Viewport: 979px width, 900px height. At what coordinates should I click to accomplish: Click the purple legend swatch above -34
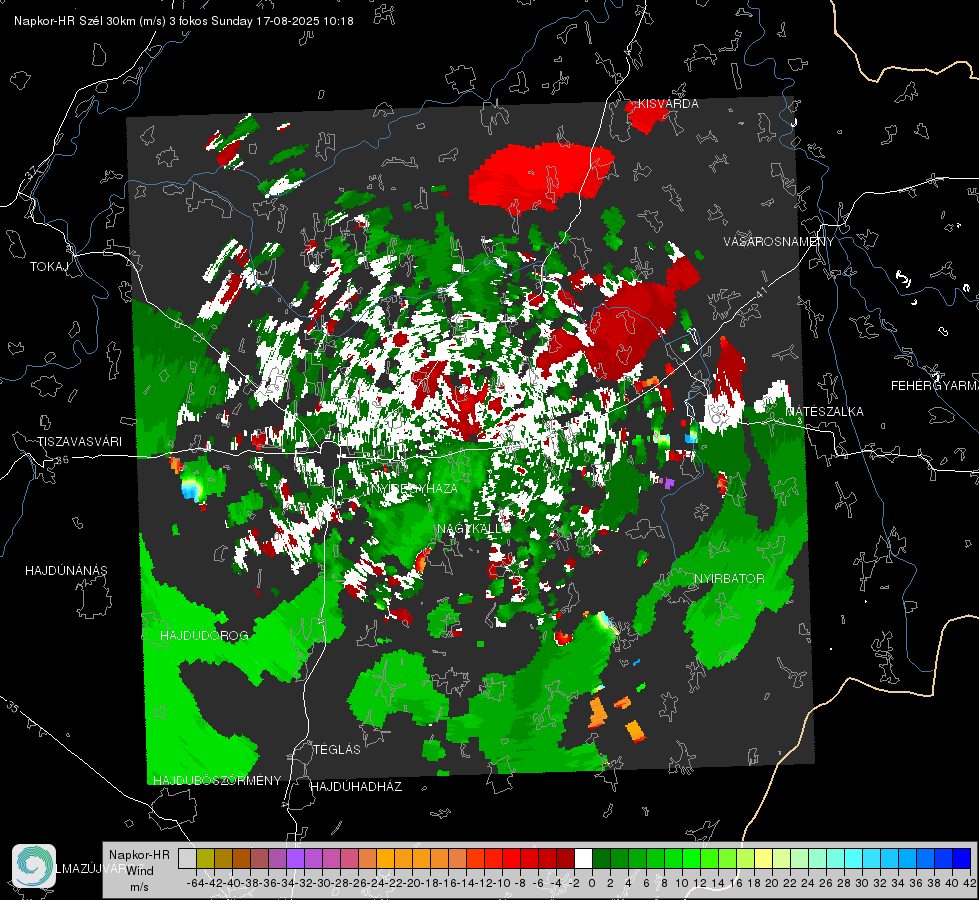(295, 859)
